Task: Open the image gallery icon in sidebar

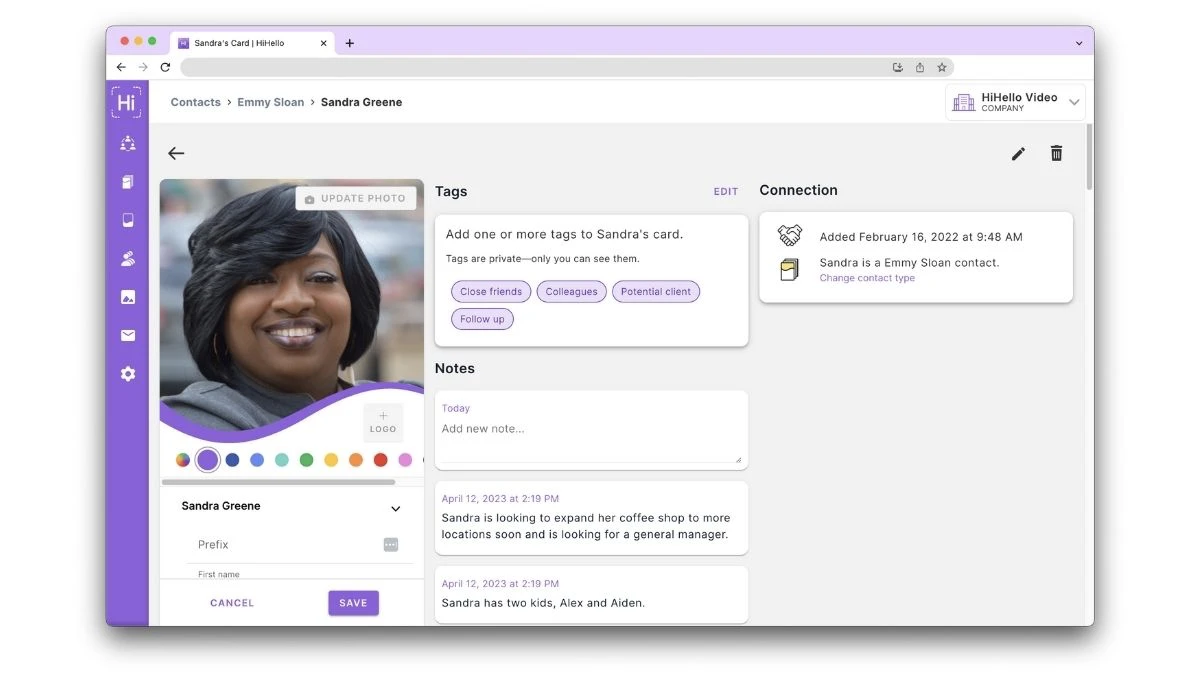Action: [127, 296]
